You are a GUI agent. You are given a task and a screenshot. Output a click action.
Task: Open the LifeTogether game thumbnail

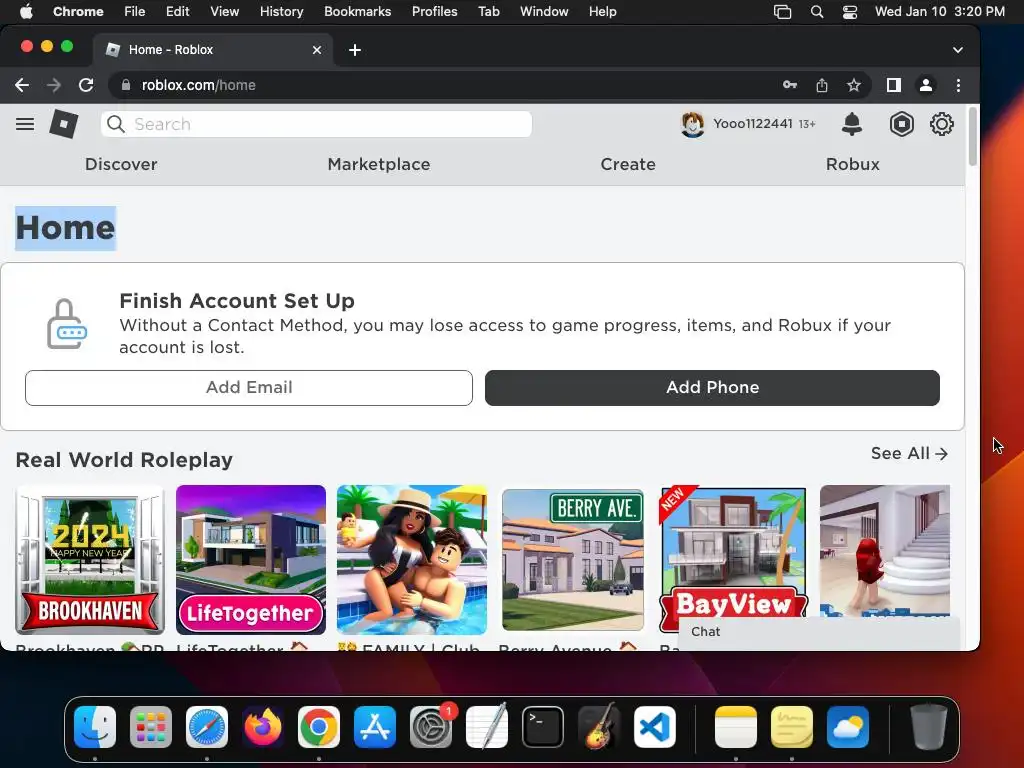(251, 560)
